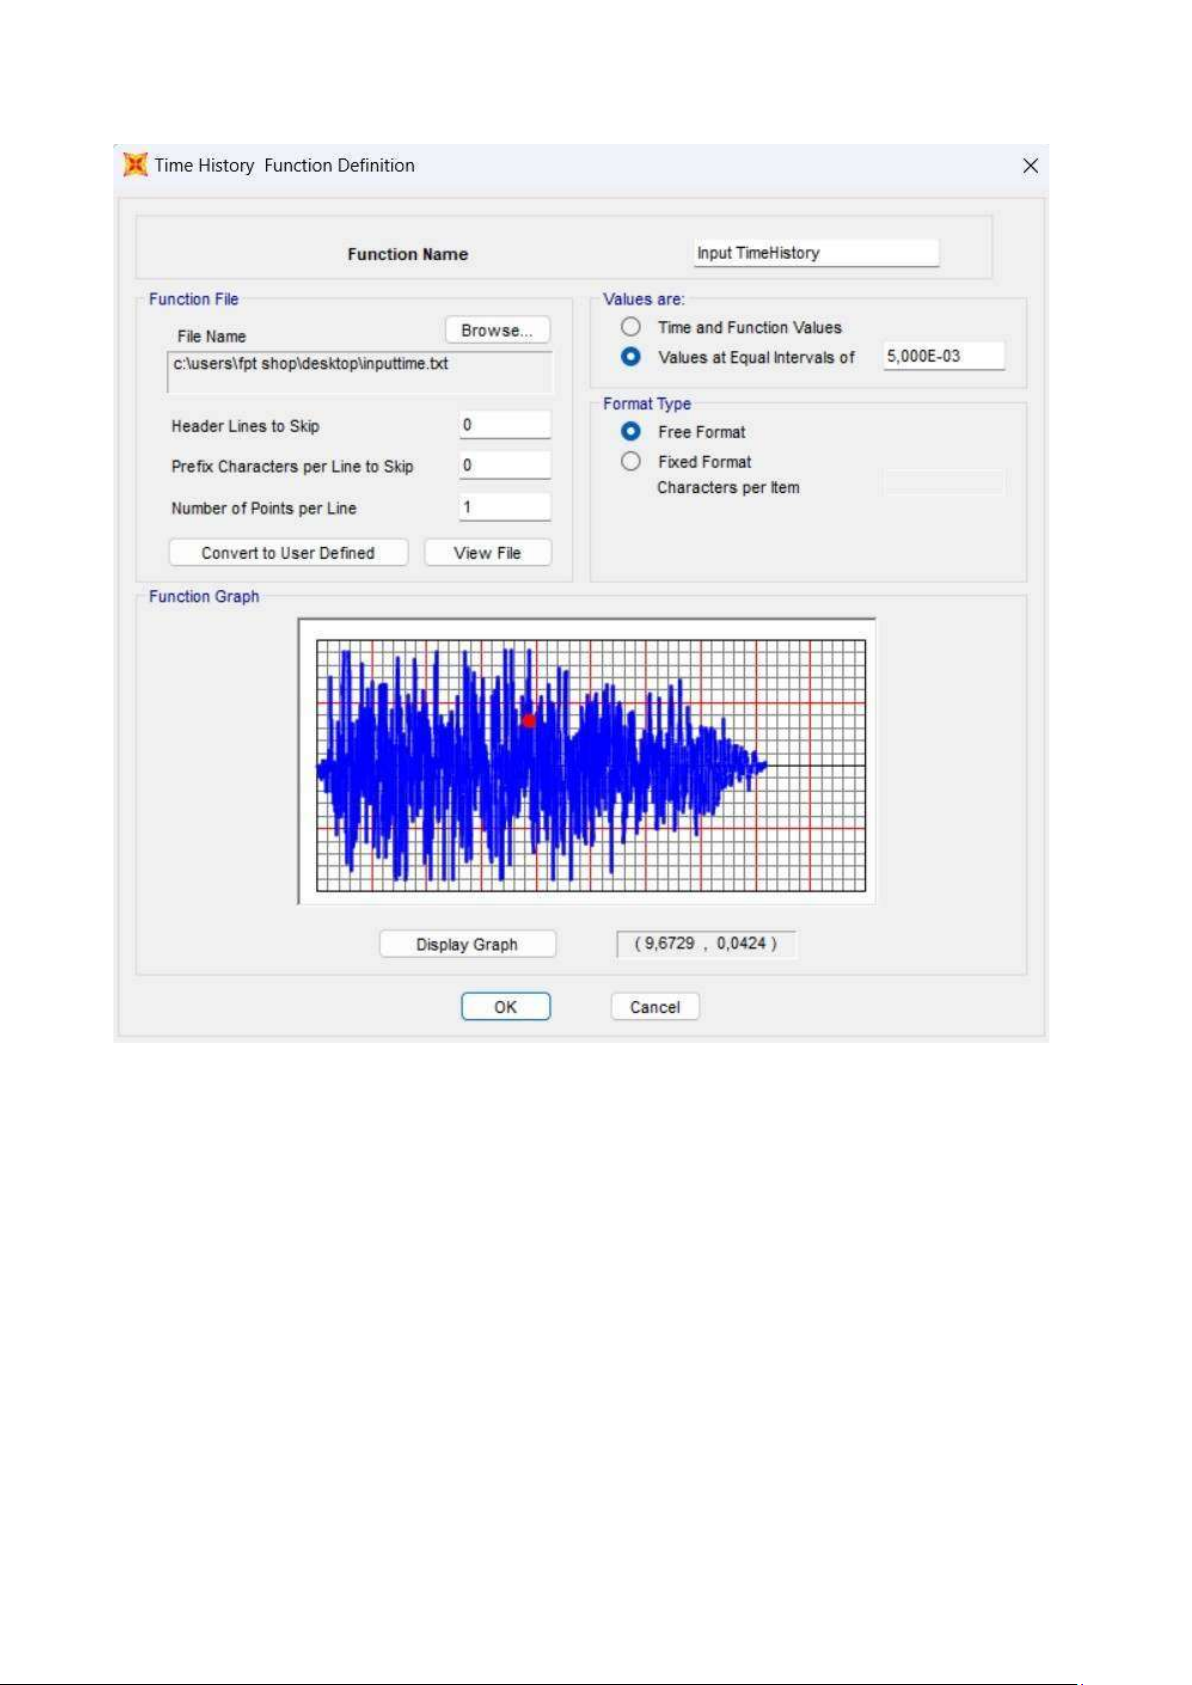Click the equal interval value field 5,000E-03
This screenshot has height=1685, width=1192.
coord(942,356)
